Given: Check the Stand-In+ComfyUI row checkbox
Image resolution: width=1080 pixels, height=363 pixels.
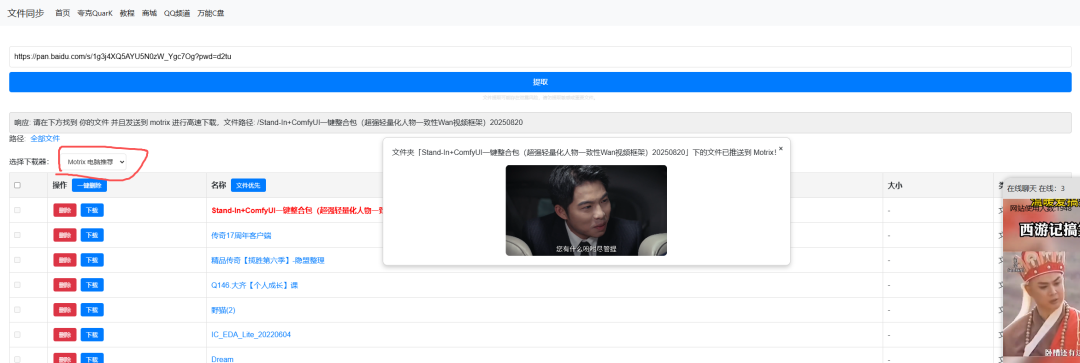Looking at the screenshot, I should (x=17, y=210).
